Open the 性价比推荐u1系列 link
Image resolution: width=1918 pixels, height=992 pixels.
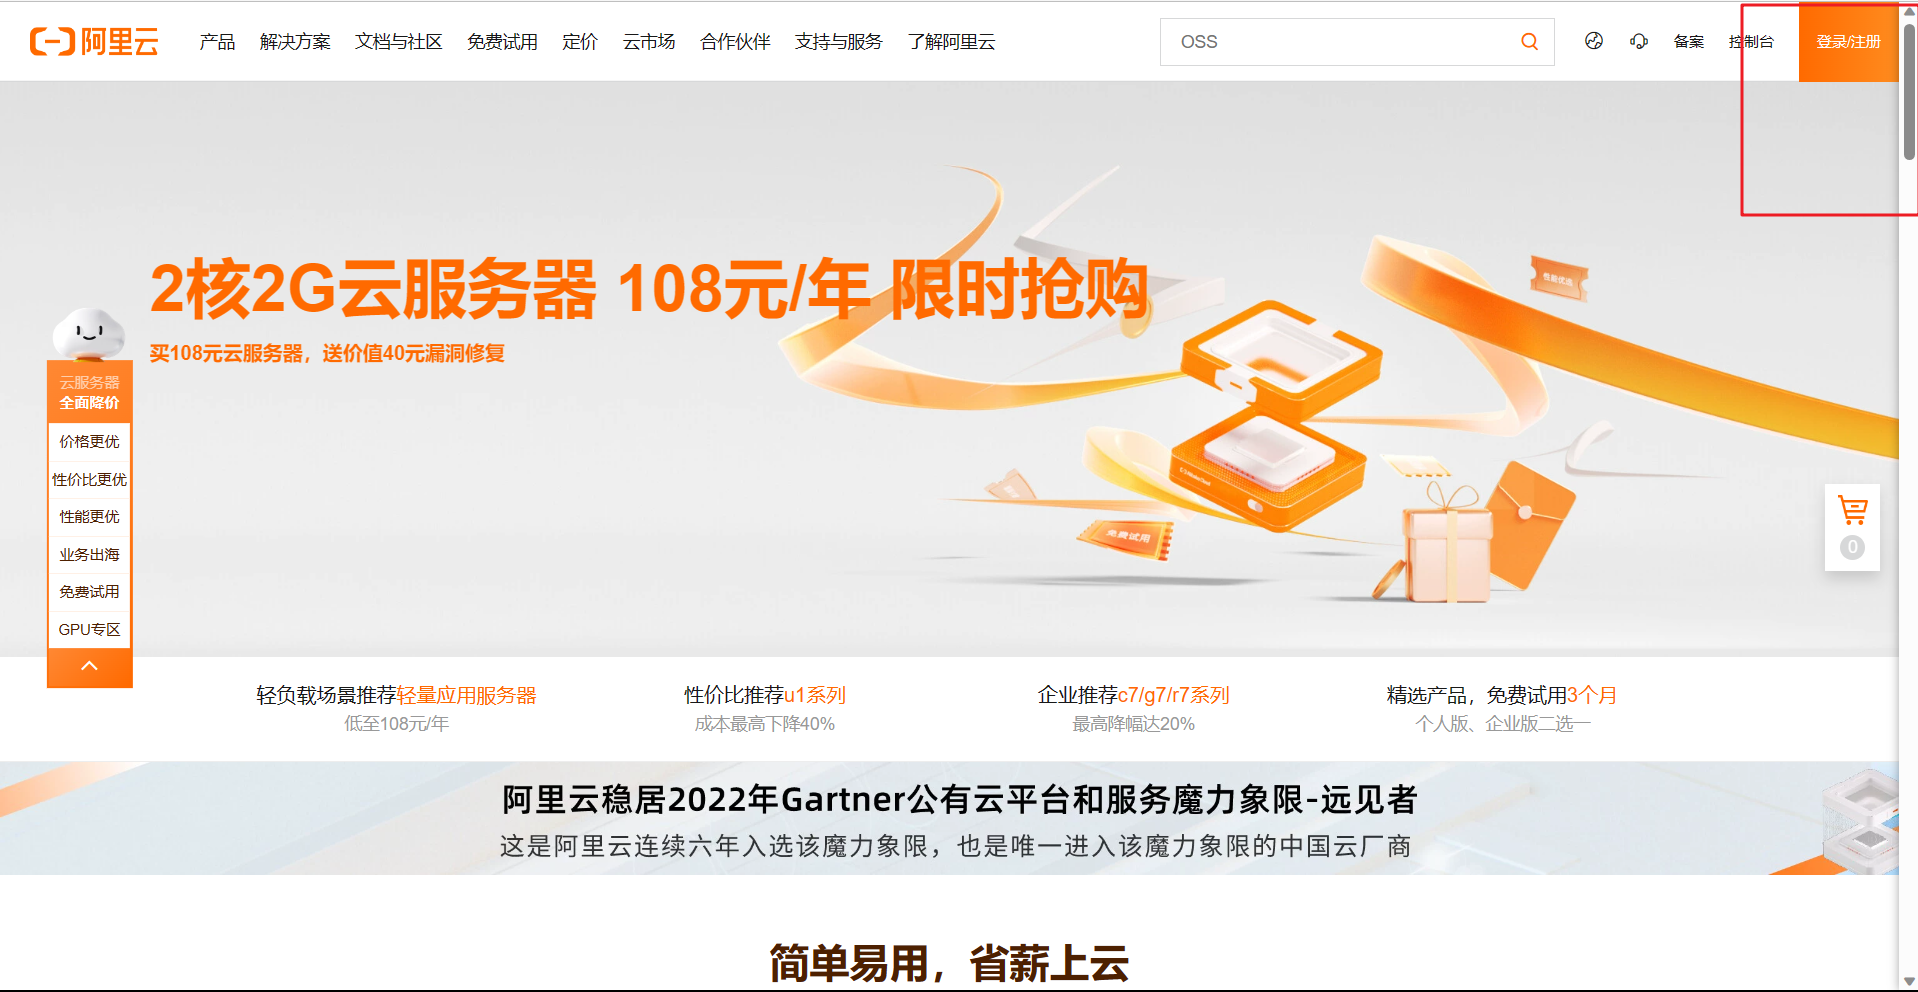pos(765,695)
